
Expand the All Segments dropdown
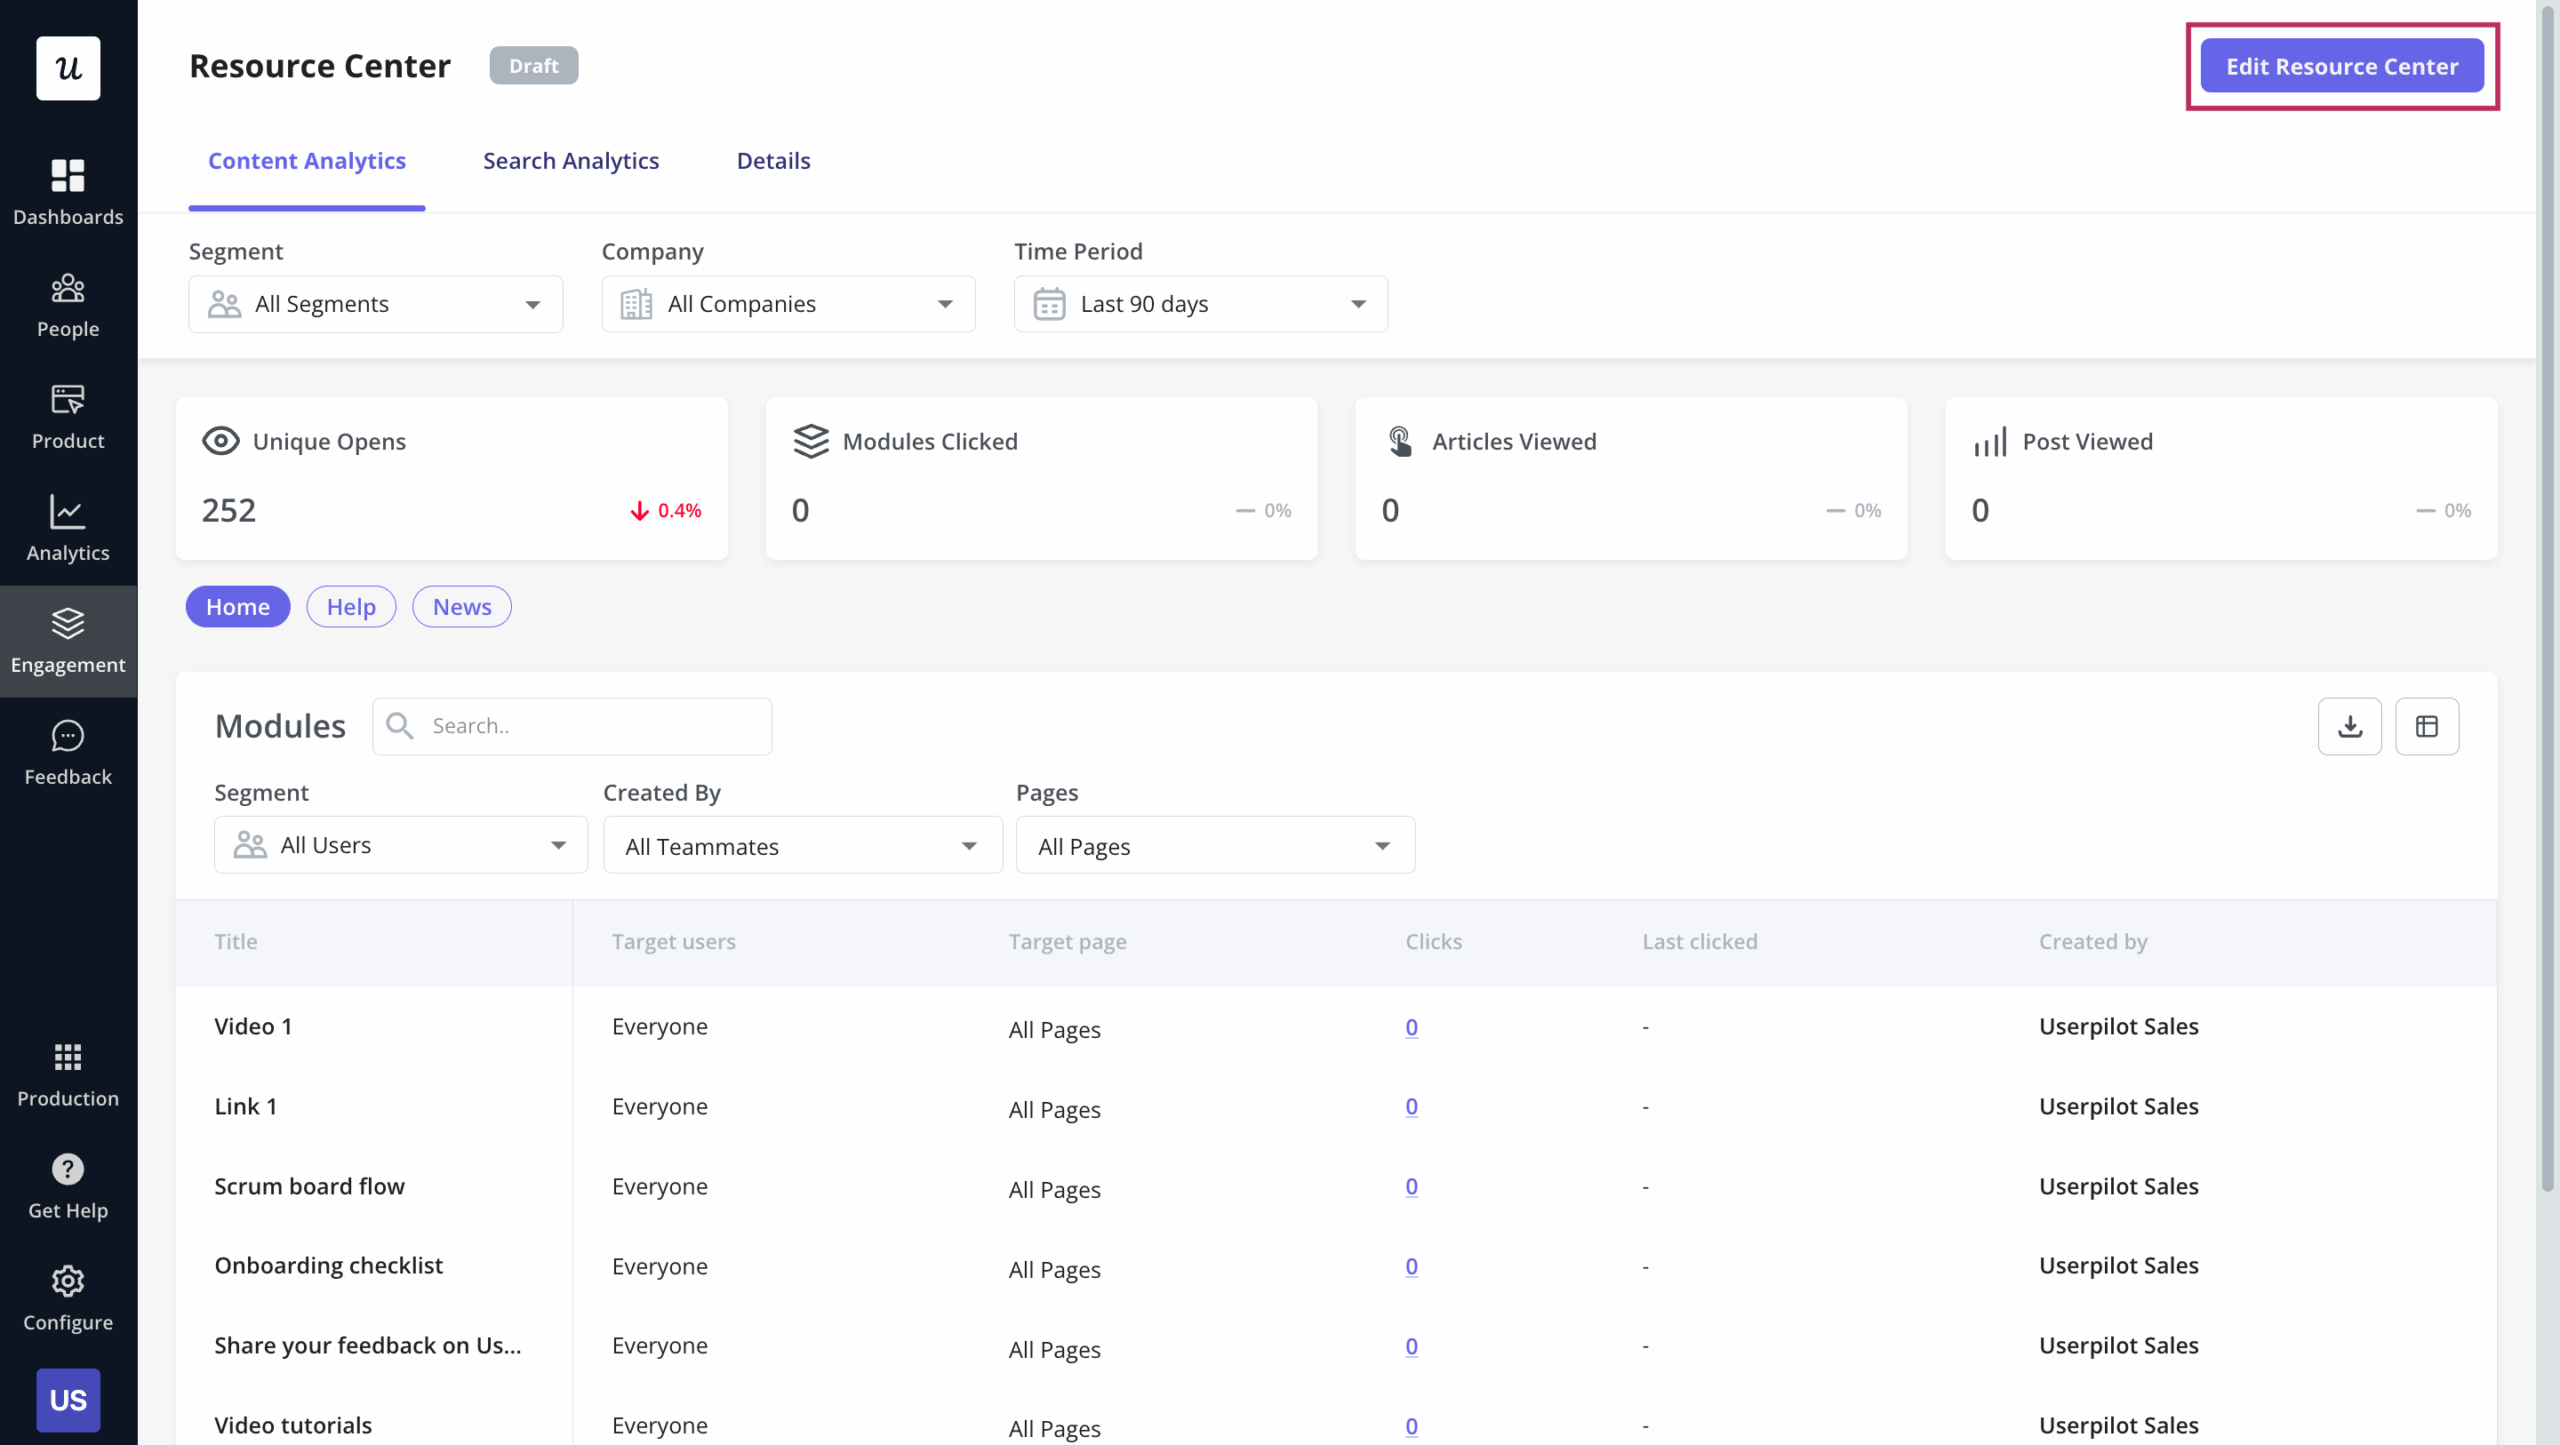coord(375,304)
